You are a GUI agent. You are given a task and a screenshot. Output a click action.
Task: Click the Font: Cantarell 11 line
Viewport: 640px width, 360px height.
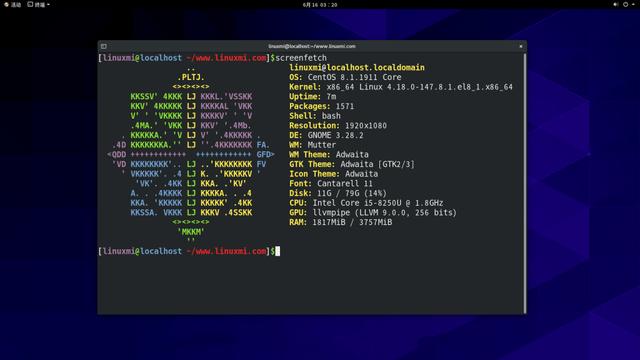tap(331, 184)
